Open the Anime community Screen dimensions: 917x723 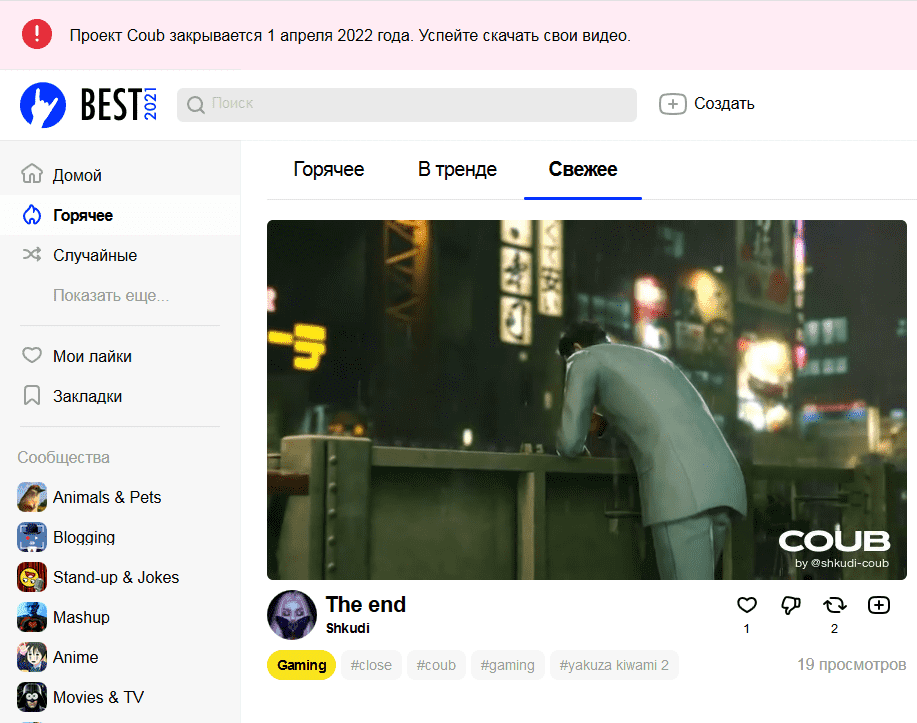(75, 657)
